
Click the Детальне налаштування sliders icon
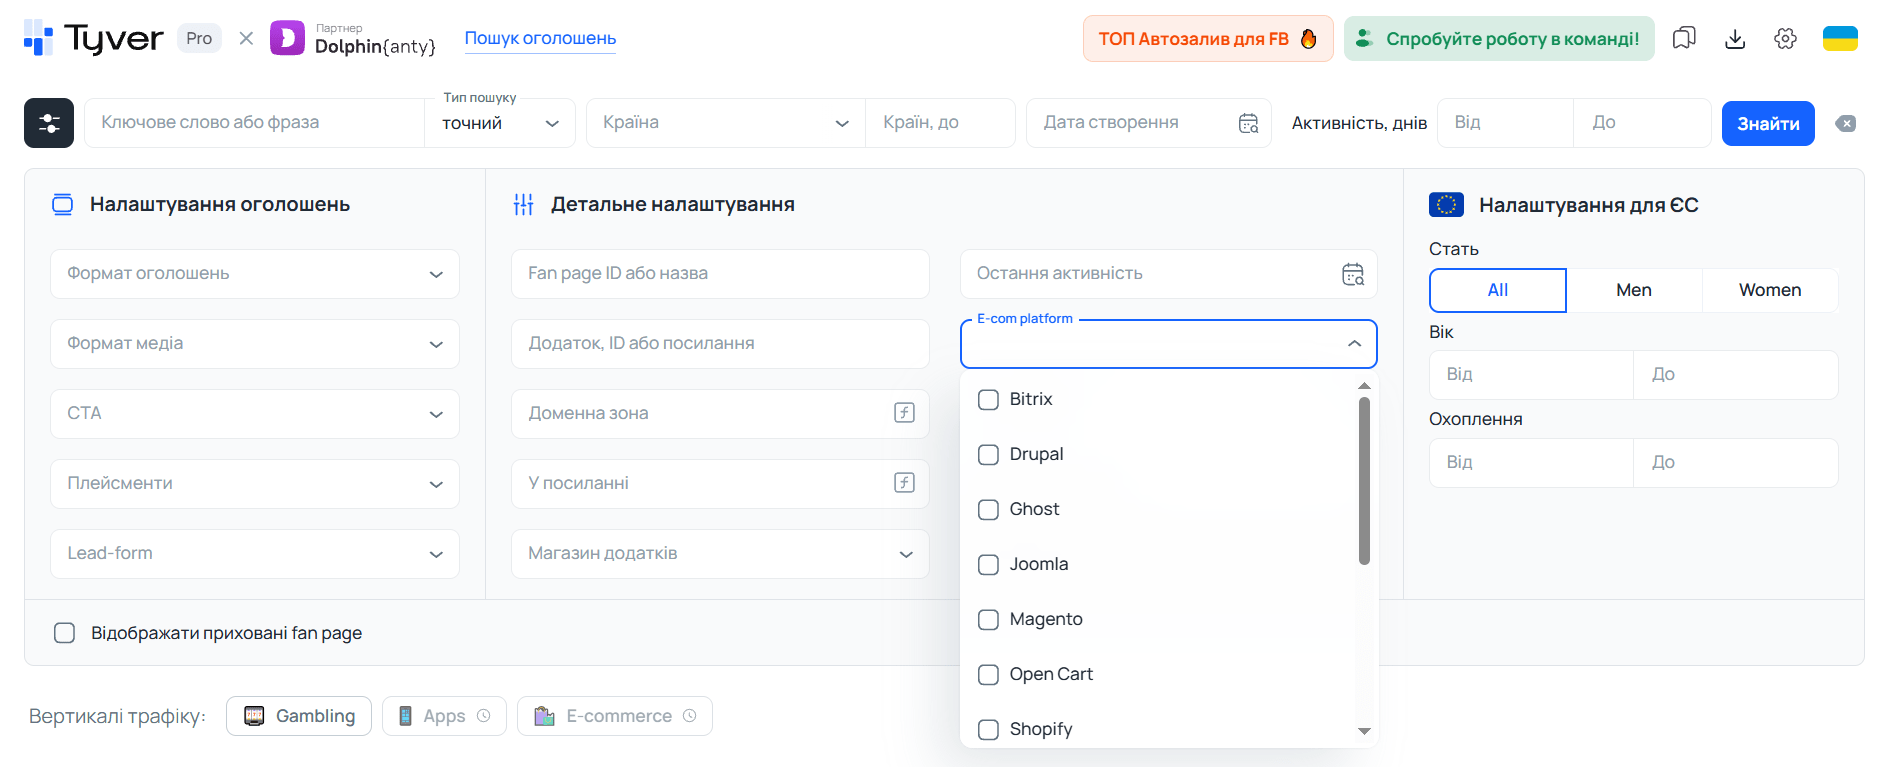[523, 204]
